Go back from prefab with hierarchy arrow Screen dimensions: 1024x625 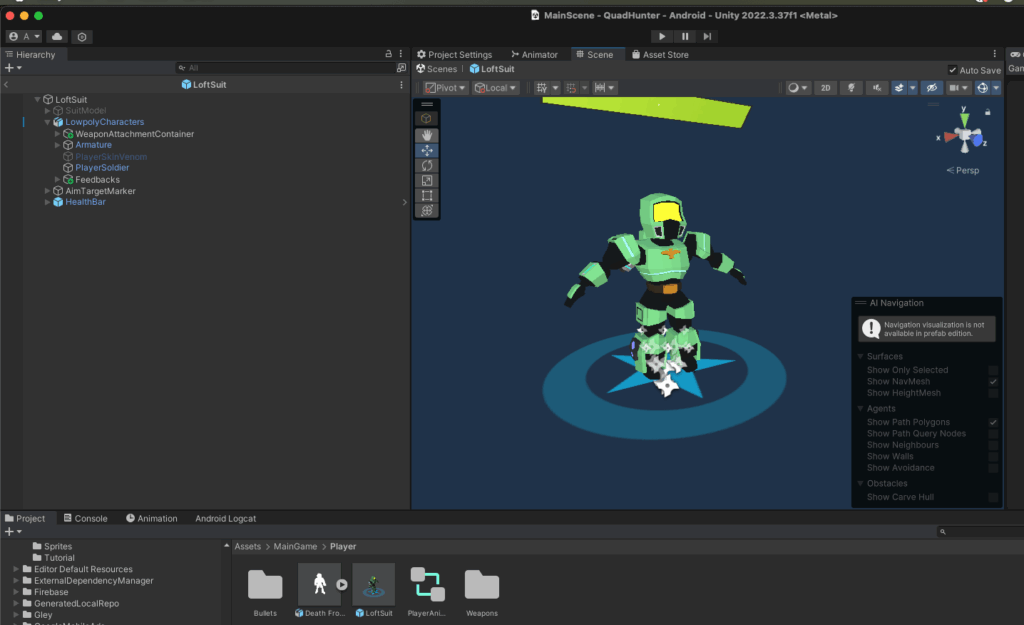(x=6, y=84)
